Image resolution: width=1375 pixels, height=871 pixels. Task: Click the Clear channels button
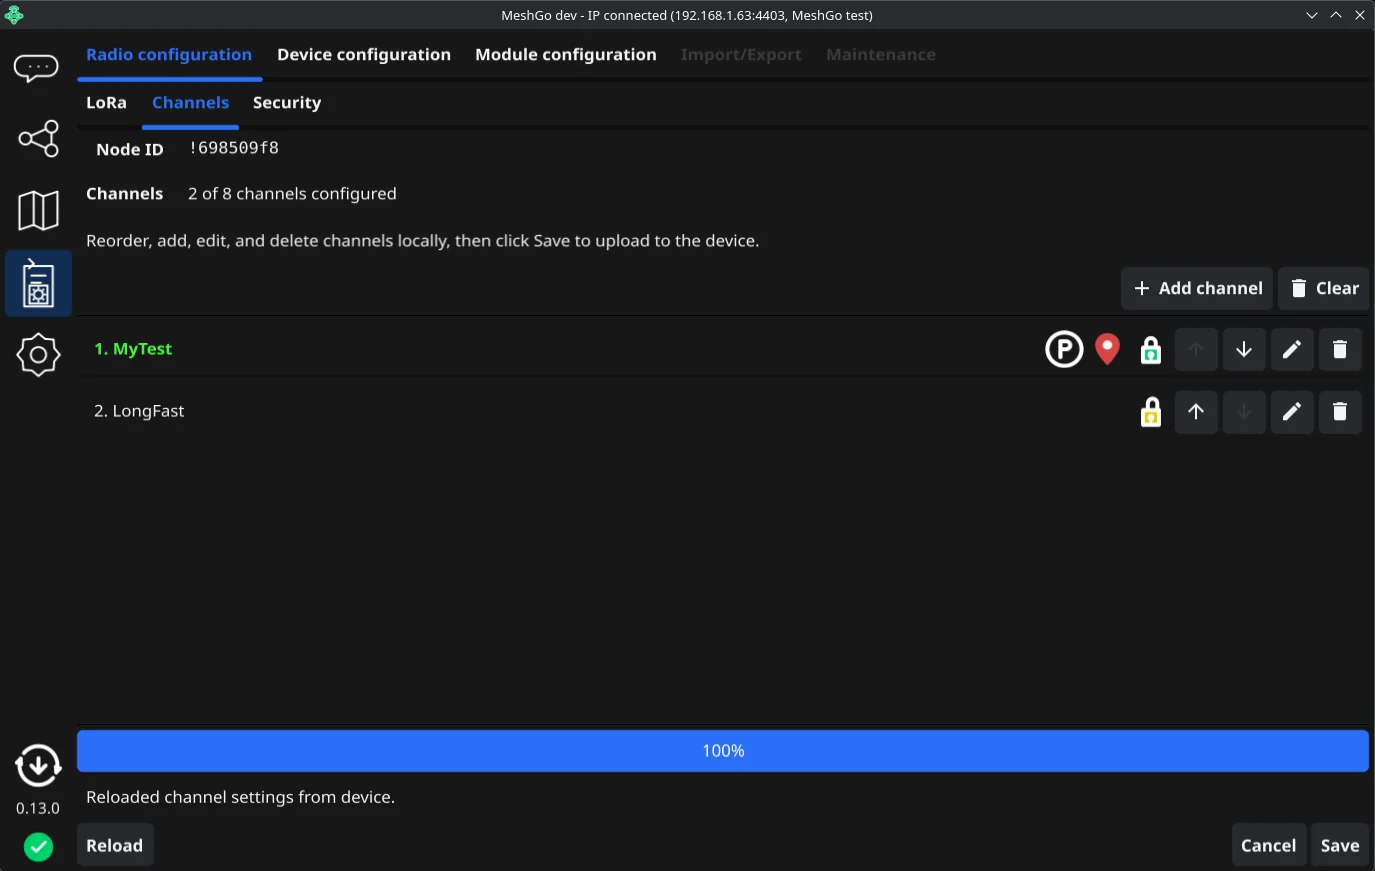1324,288
